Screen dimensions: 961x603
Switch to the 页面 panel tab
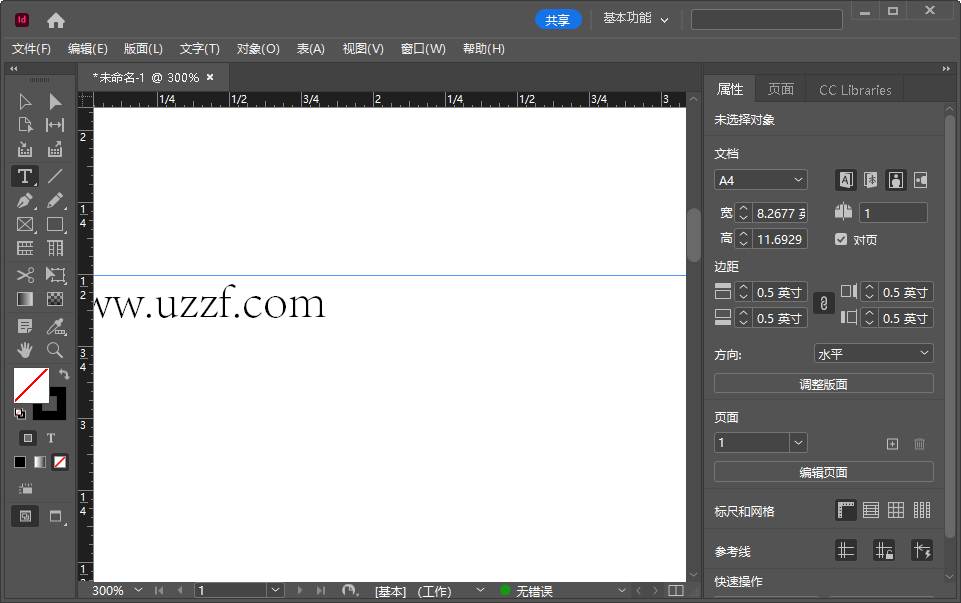click(x=781, y=89)
